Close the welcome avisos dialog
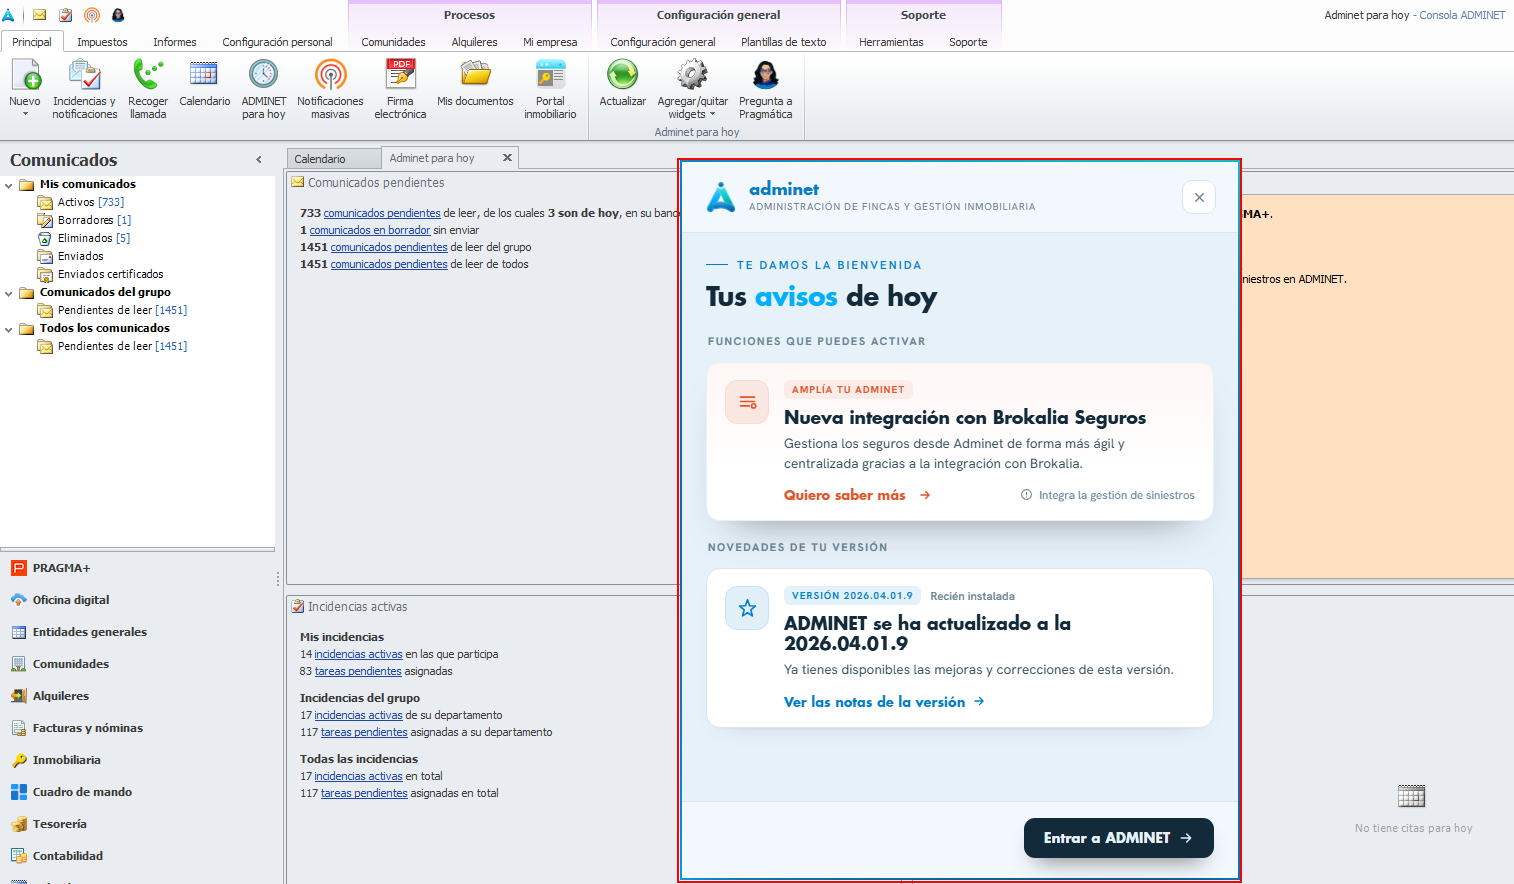 point(1199,197)
